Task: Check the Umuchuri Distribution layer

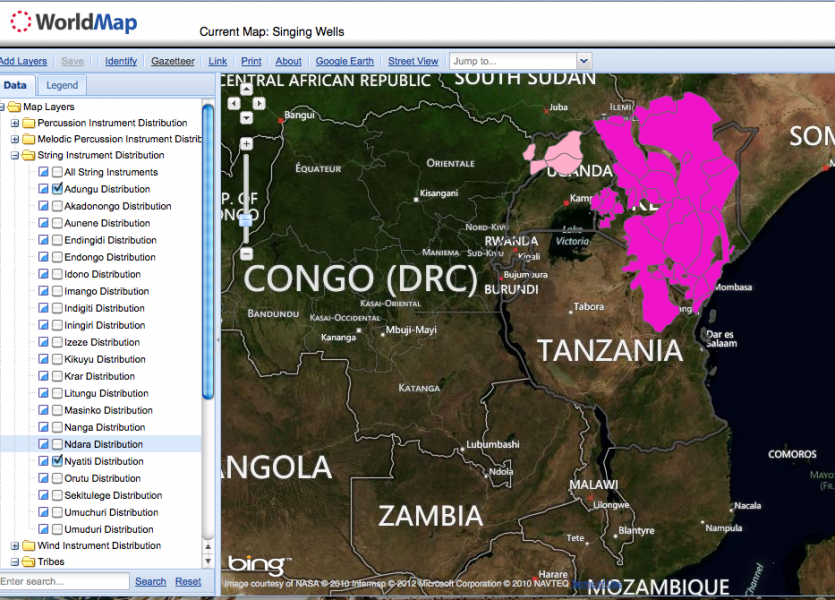Action: click(58, 513)
